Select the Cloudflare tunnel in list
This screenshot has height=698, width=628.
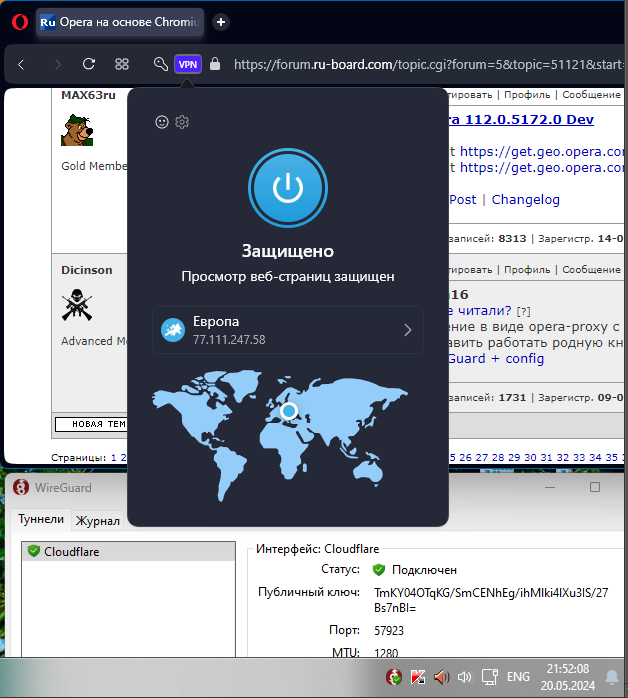(70, 551)
